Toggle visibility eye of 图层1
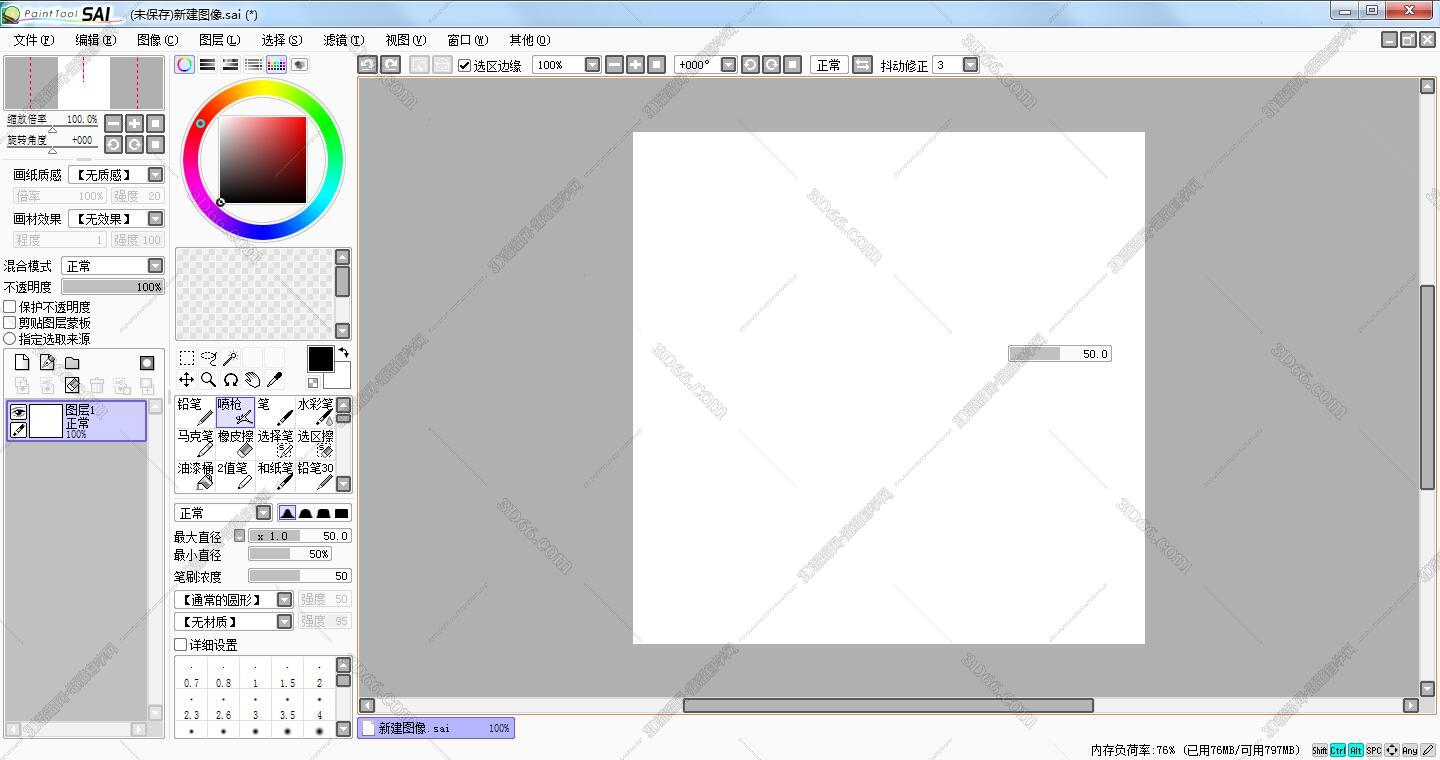Viewport: 1440px width, 760px height. [x=18, y=412]
